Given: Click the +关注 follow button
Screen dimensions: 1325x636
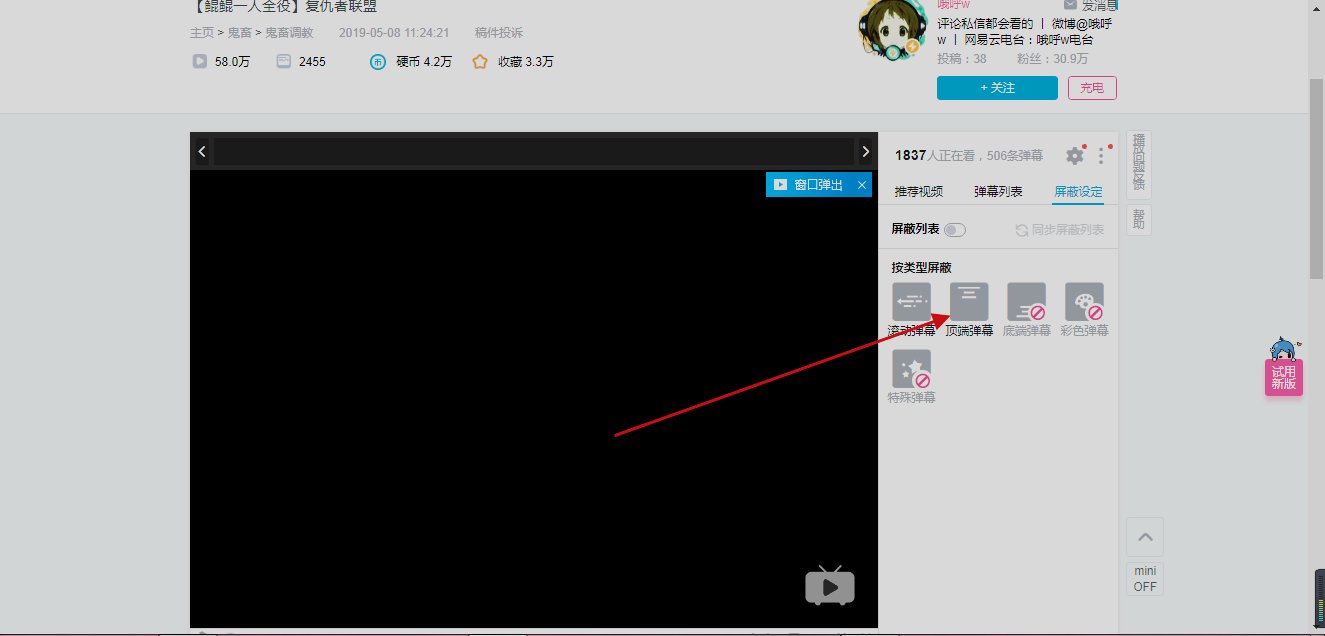Looking at the screenshot, I should click(996, 87).
